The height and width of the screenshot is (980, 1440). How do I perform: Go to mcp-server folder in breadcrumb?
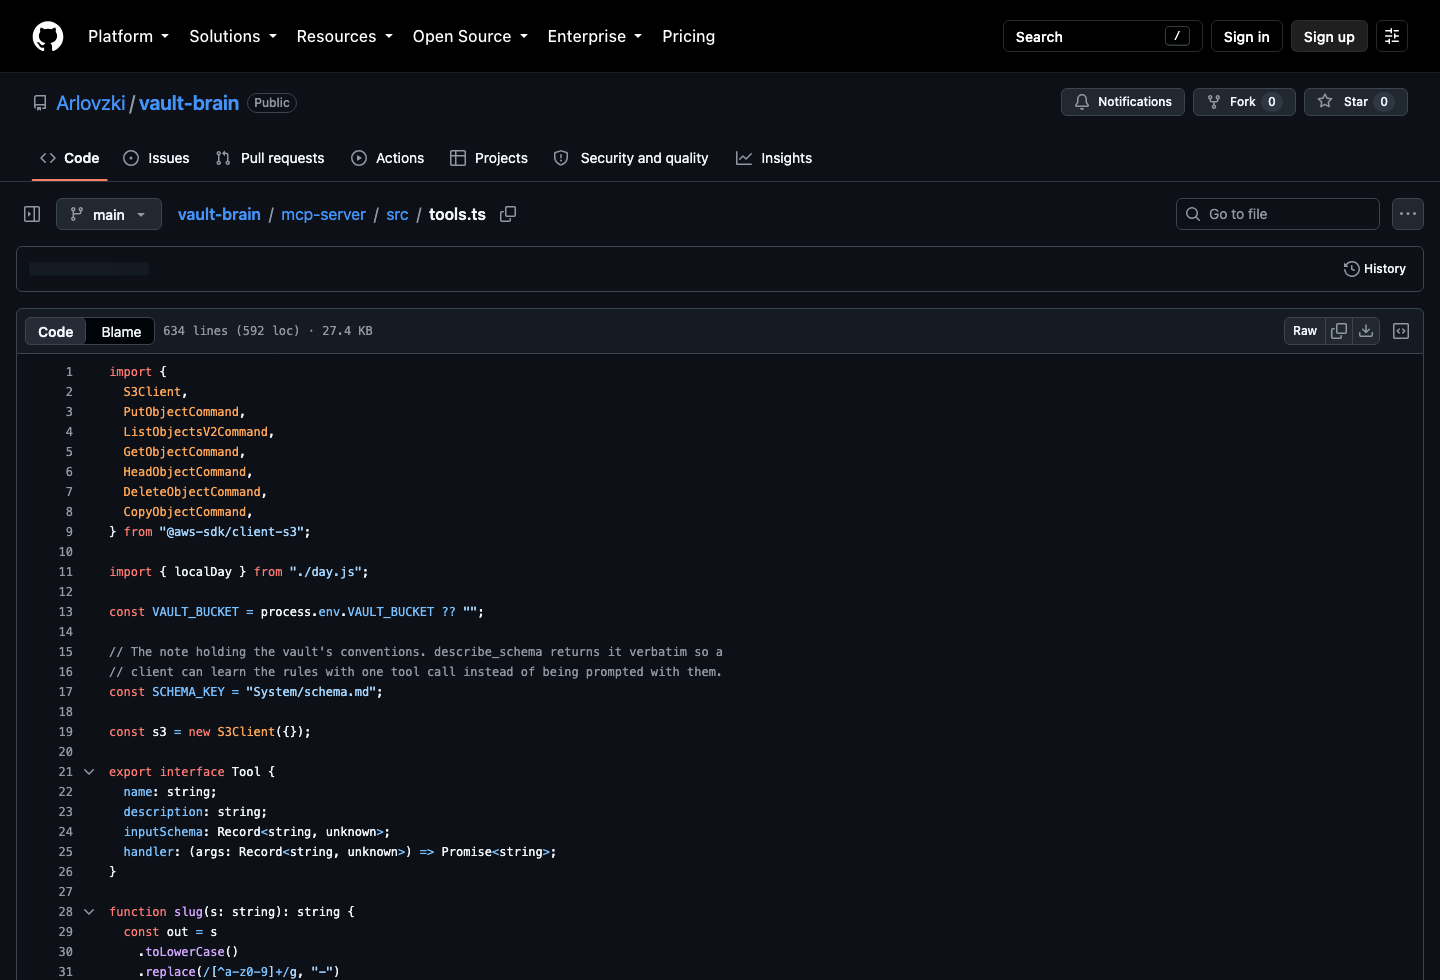(x=323, y=214)
